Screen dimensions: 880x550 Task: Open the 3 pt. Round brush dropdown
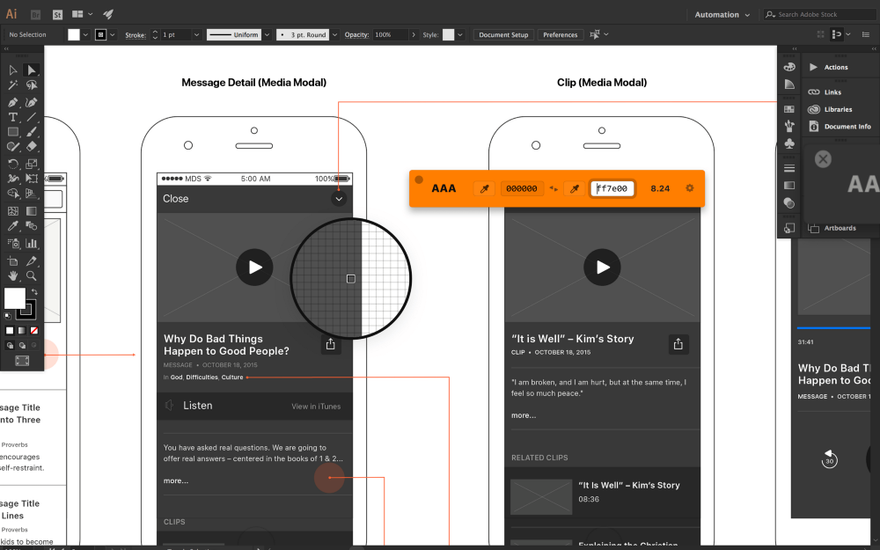[335, 35]
